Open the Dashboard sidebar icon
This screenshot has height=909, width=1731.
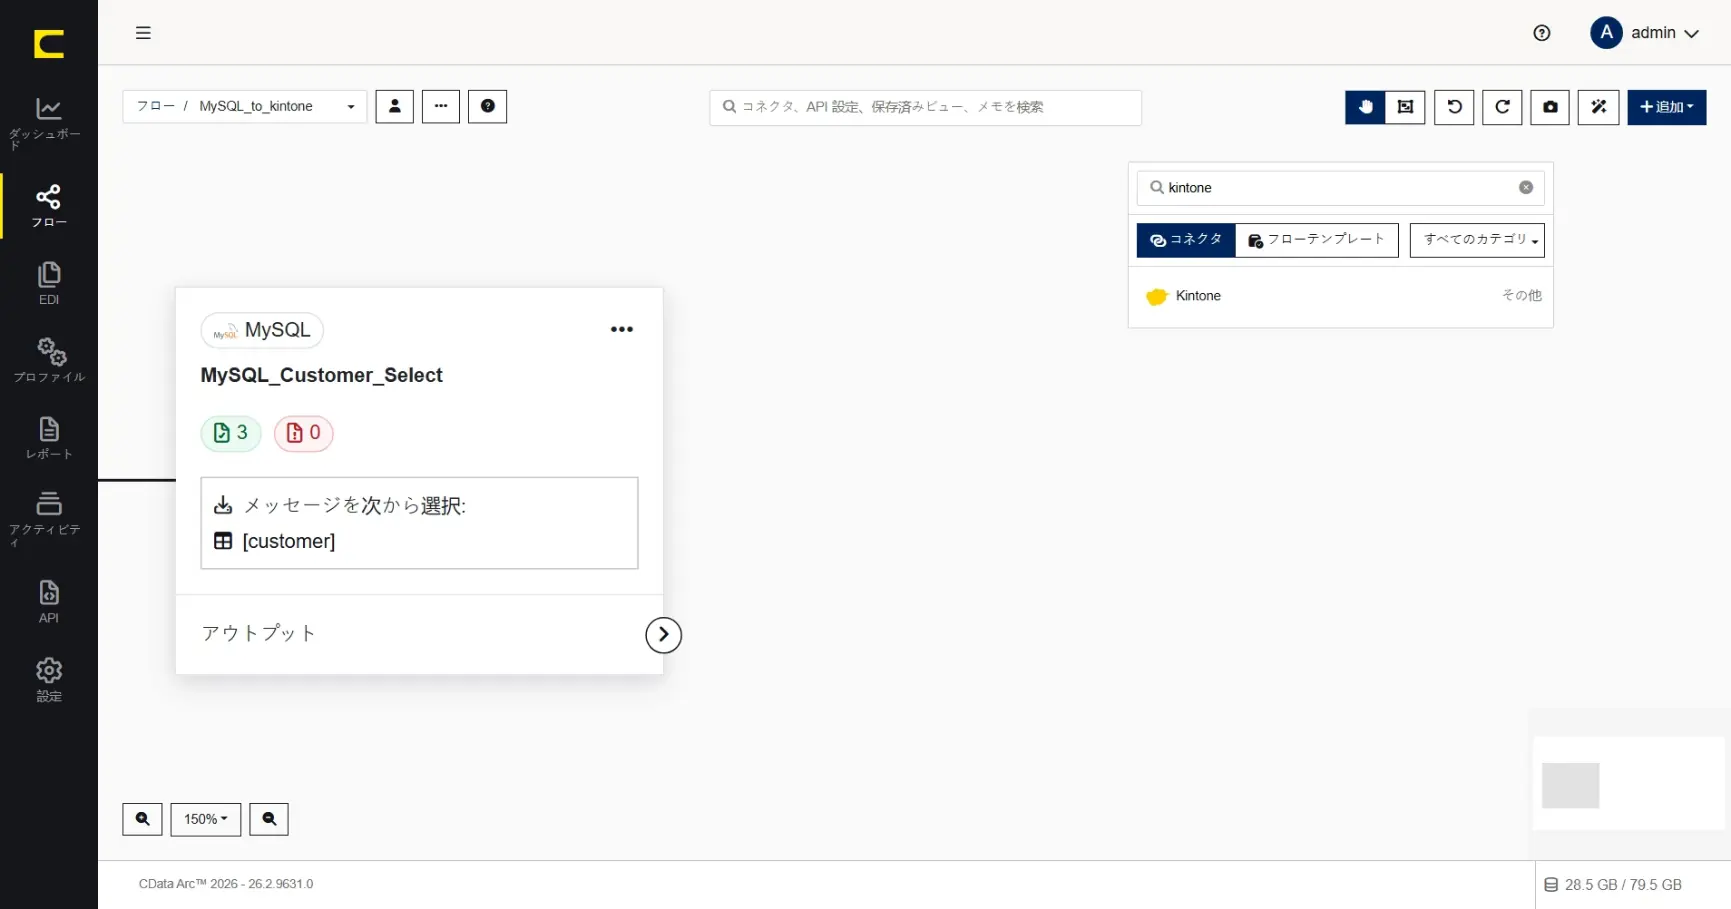pos(49,122)
